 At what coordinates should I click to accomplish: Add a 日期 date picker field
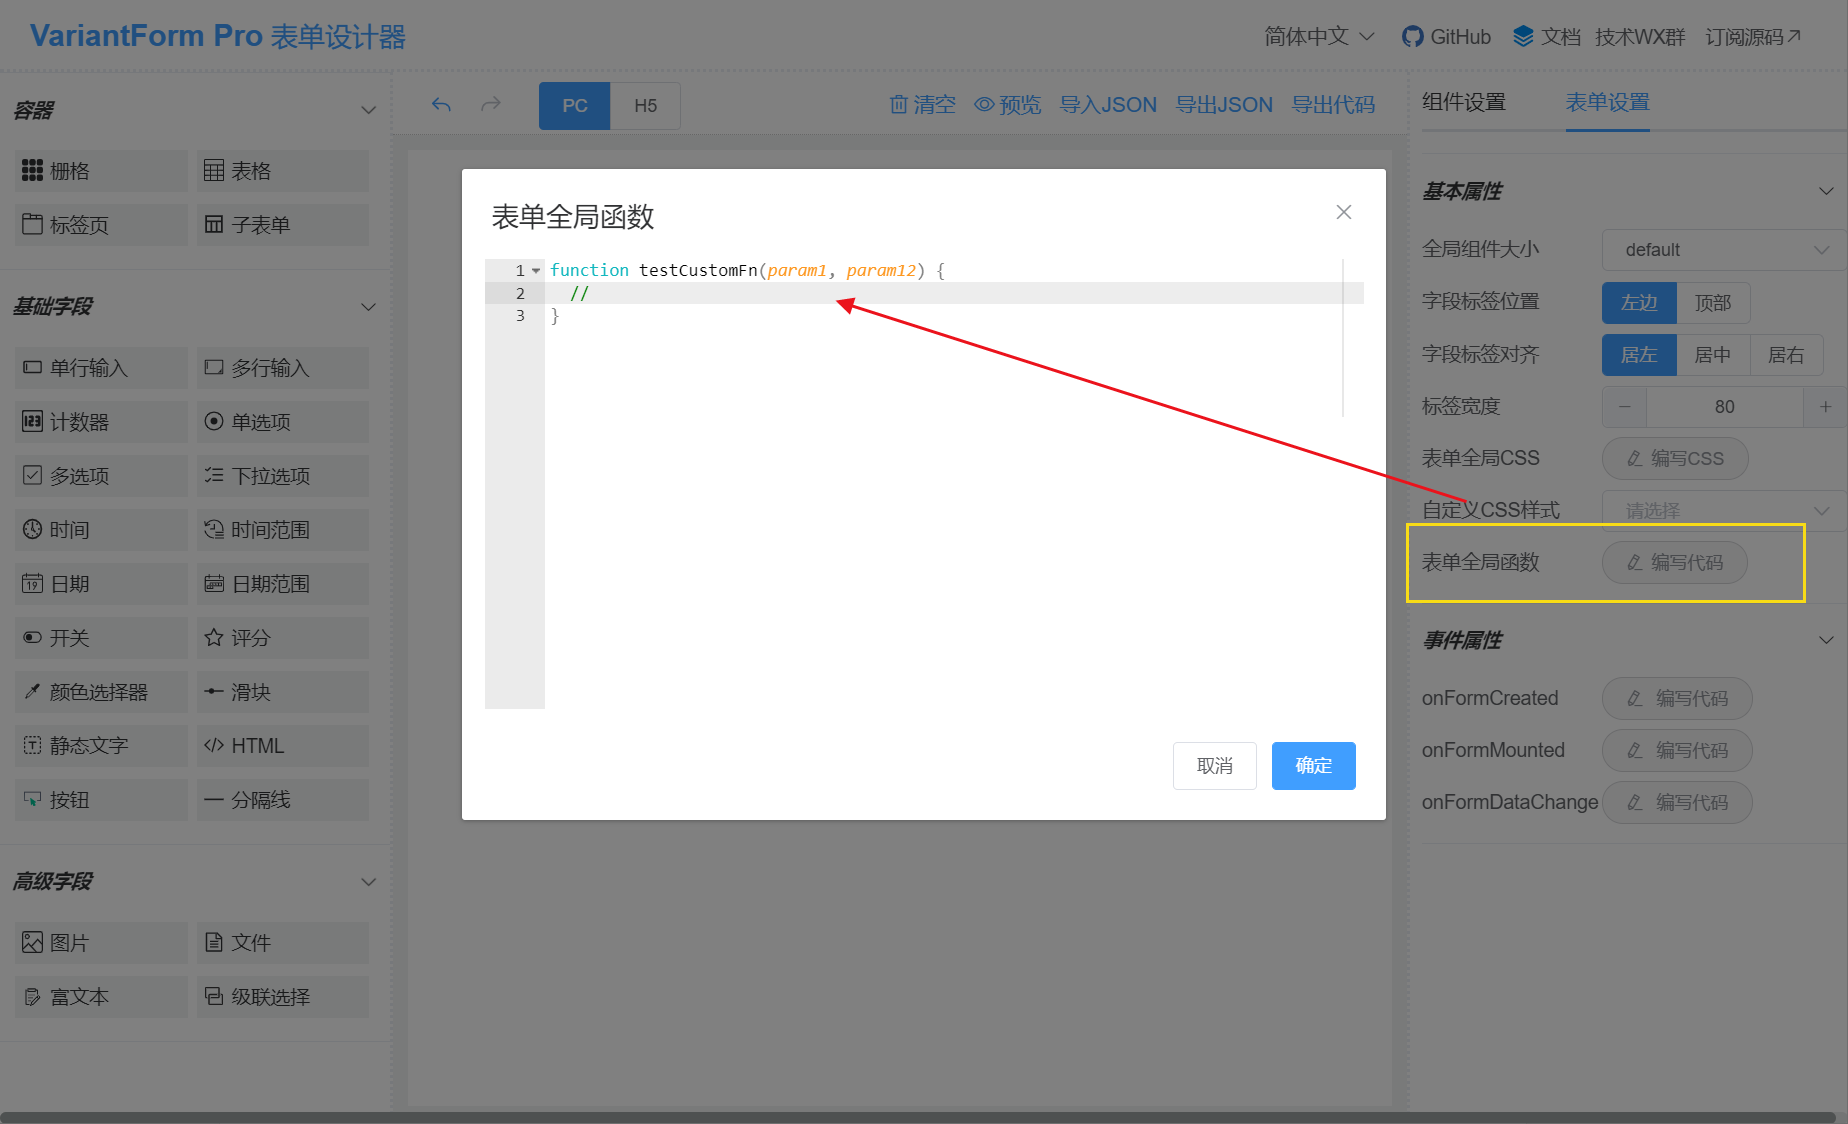point(102,584)
